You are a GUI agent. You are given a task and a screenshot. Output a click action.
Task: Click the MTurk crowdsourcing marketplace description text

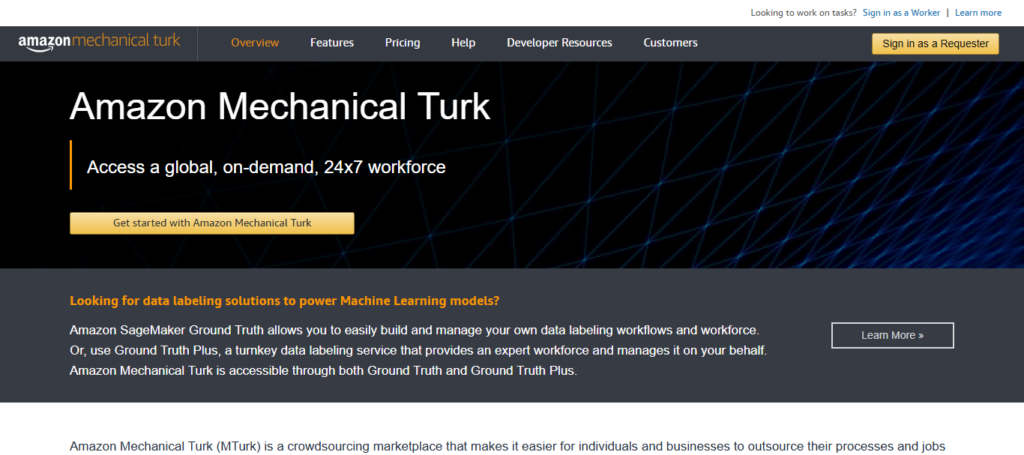point(507,447)
